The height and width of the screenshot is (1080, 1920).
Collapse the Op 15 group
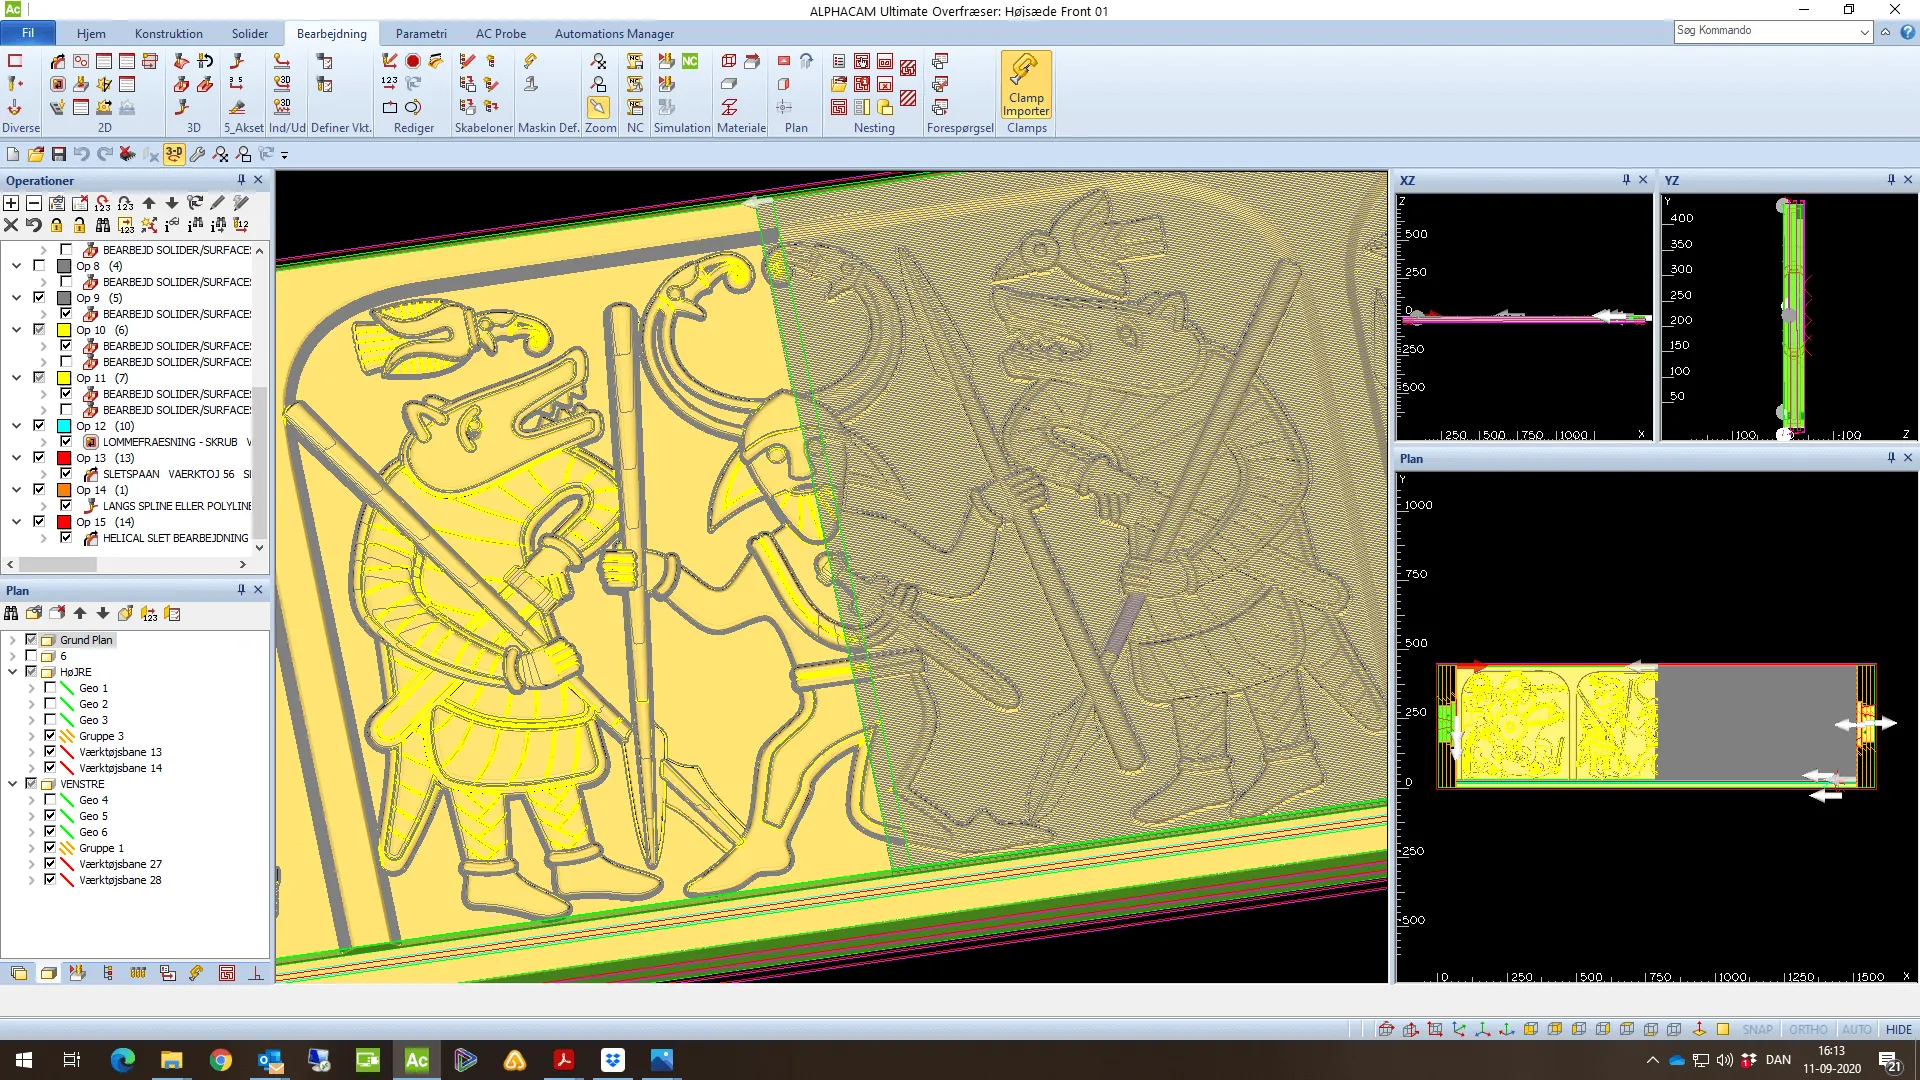[16, 522]
